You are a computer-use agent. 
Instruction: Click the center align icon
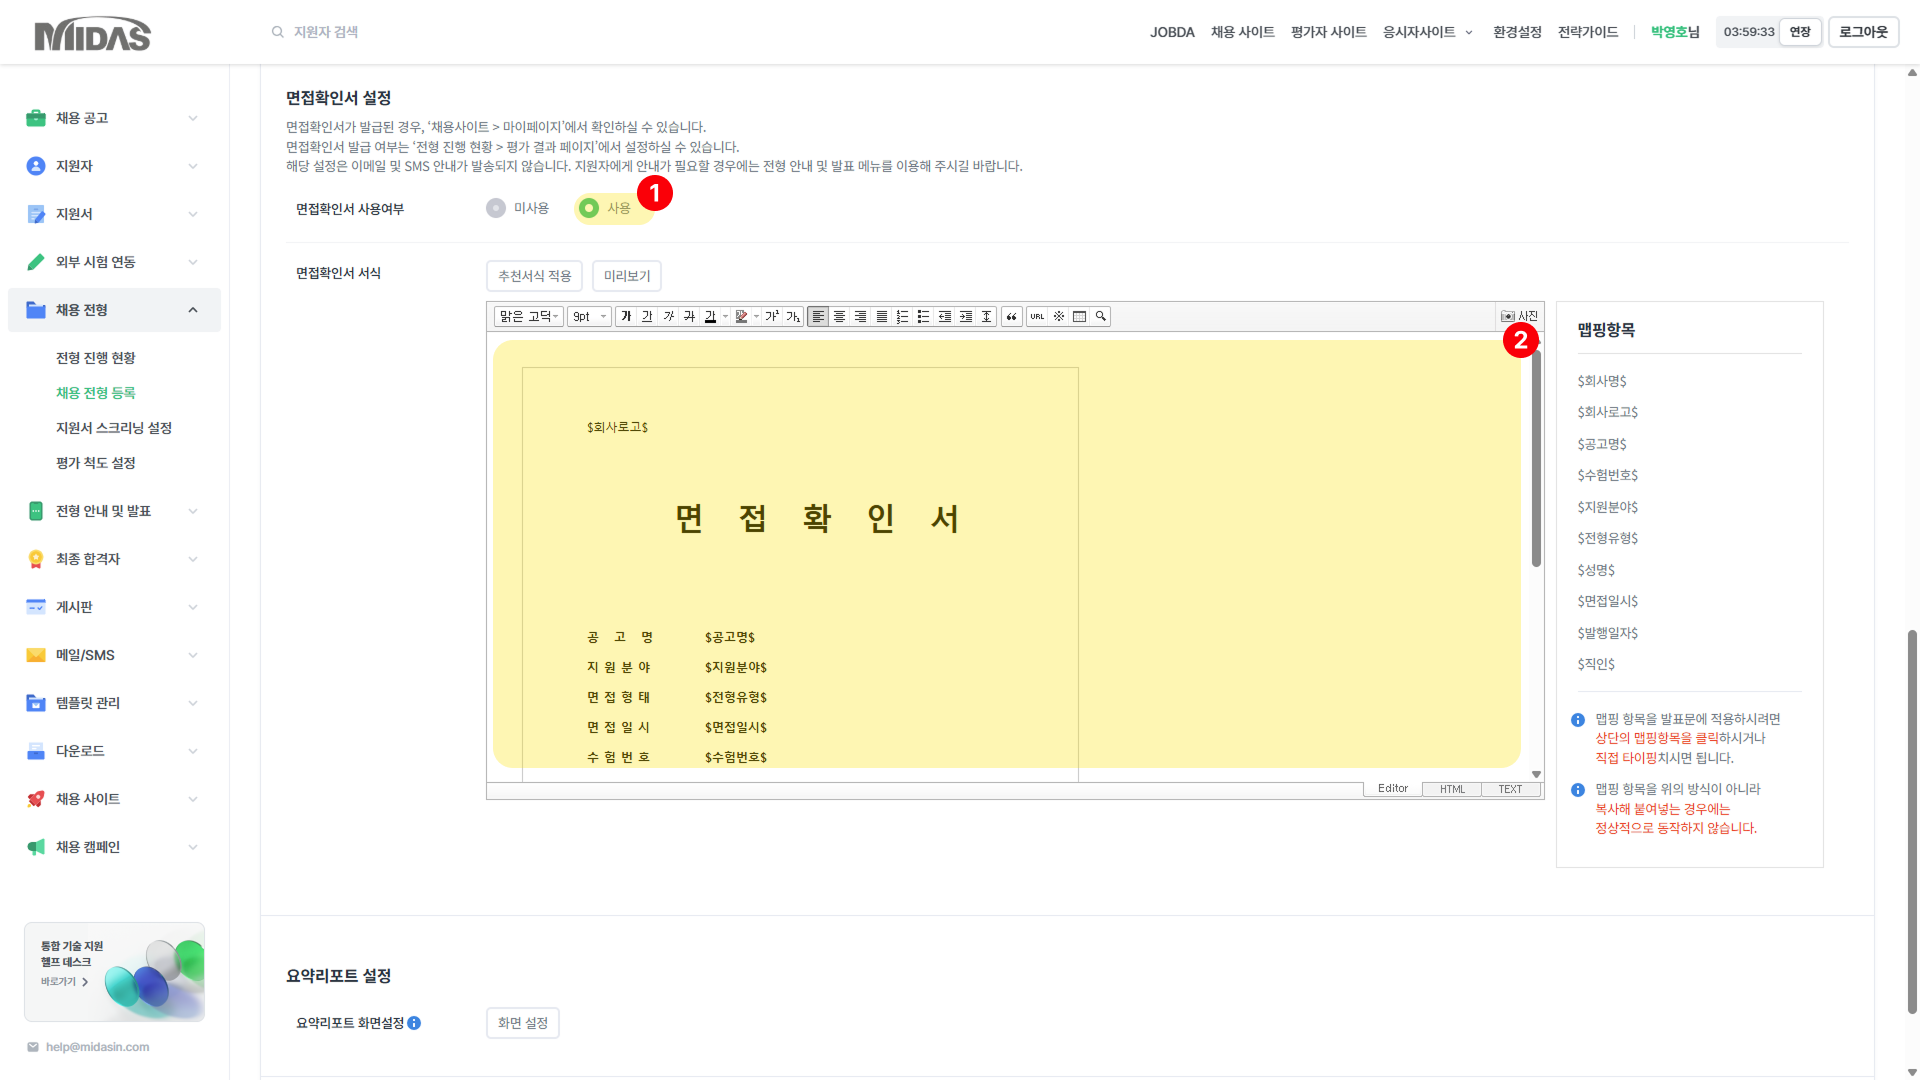839,317
